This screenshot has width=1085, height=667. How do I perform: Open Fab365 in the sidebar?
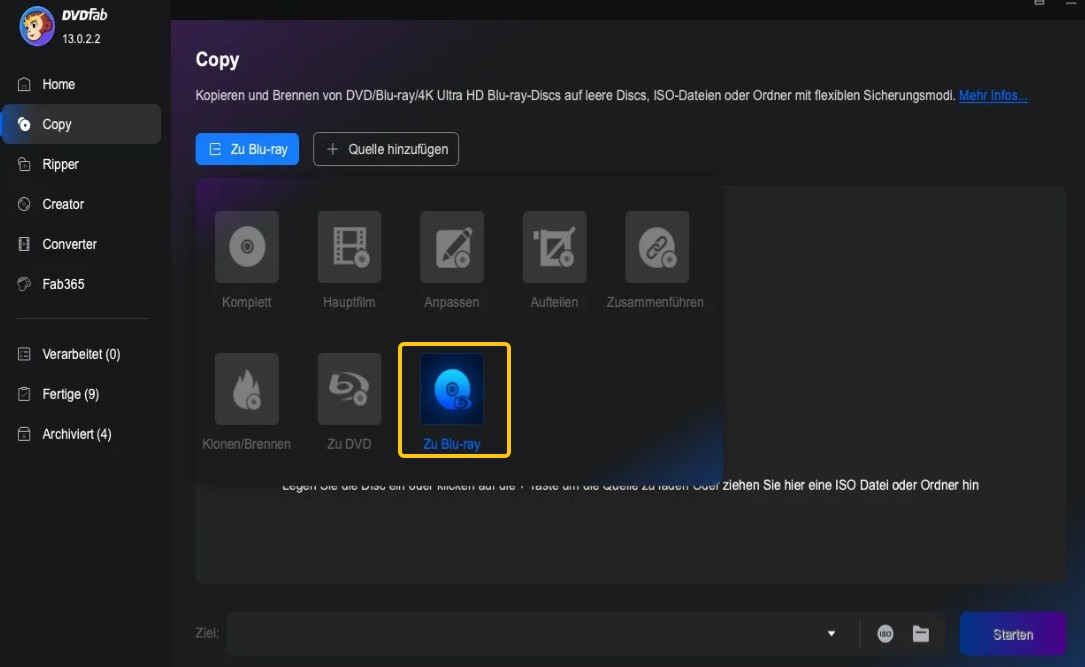pyautogui.click(x=82, y=284)
